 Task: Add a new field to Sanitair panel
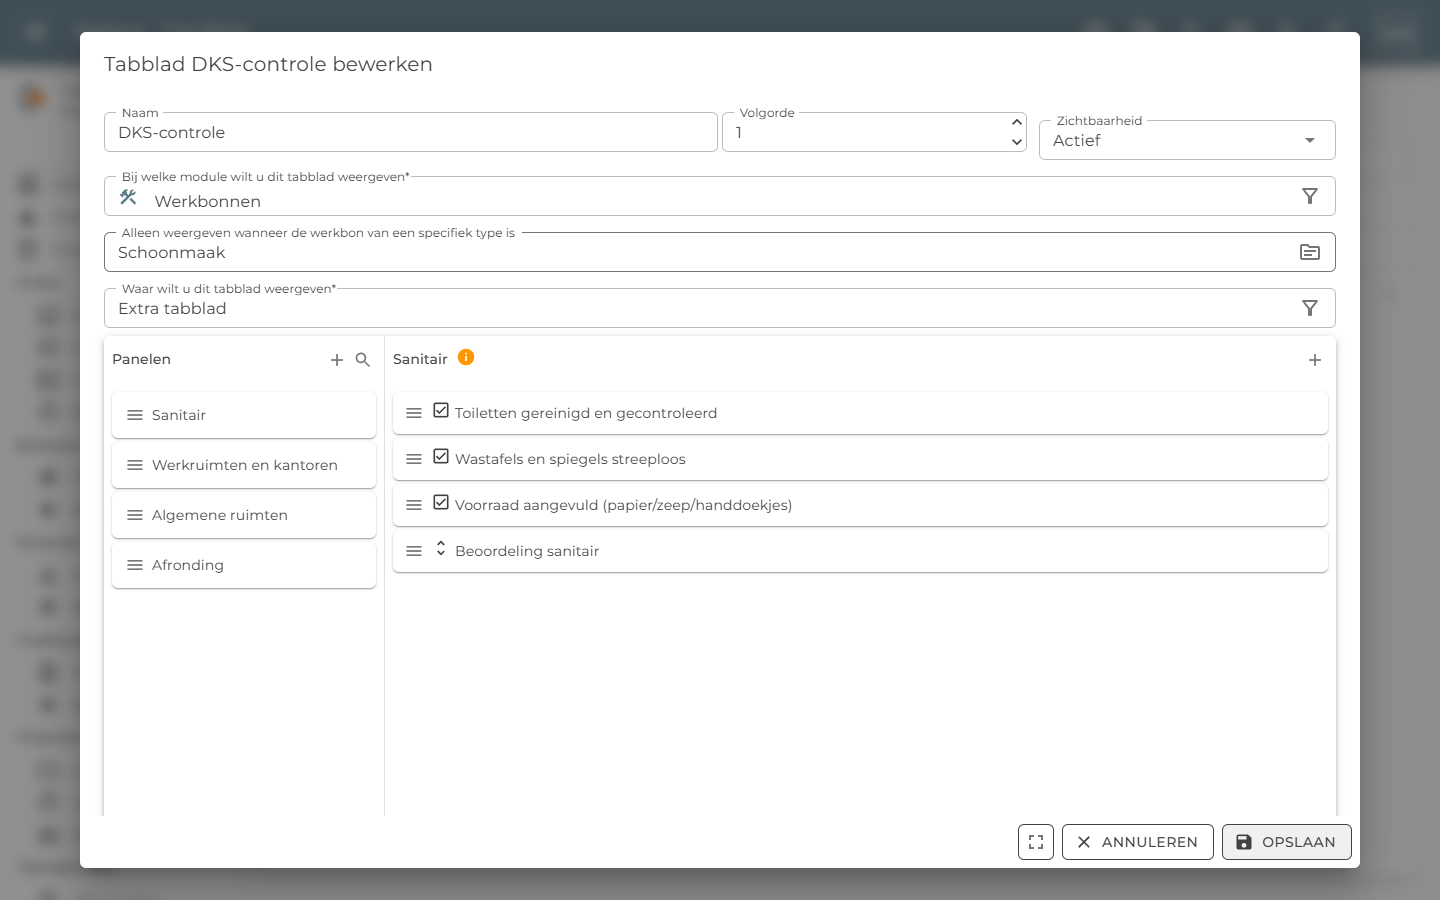click(x=1315, y=360)
